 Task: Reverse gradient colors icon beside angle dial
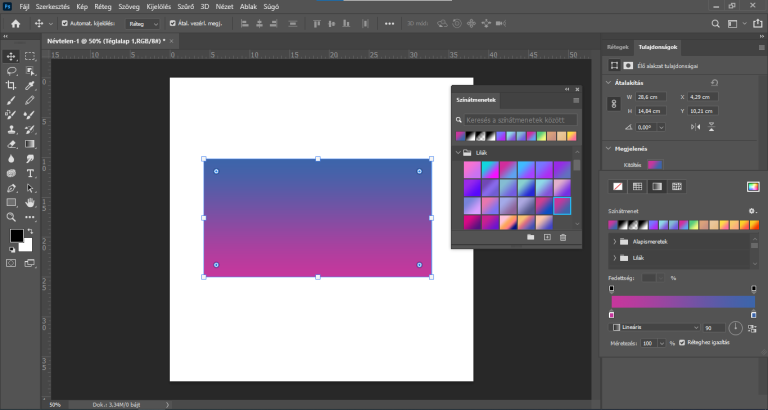(x=752, y=329)
